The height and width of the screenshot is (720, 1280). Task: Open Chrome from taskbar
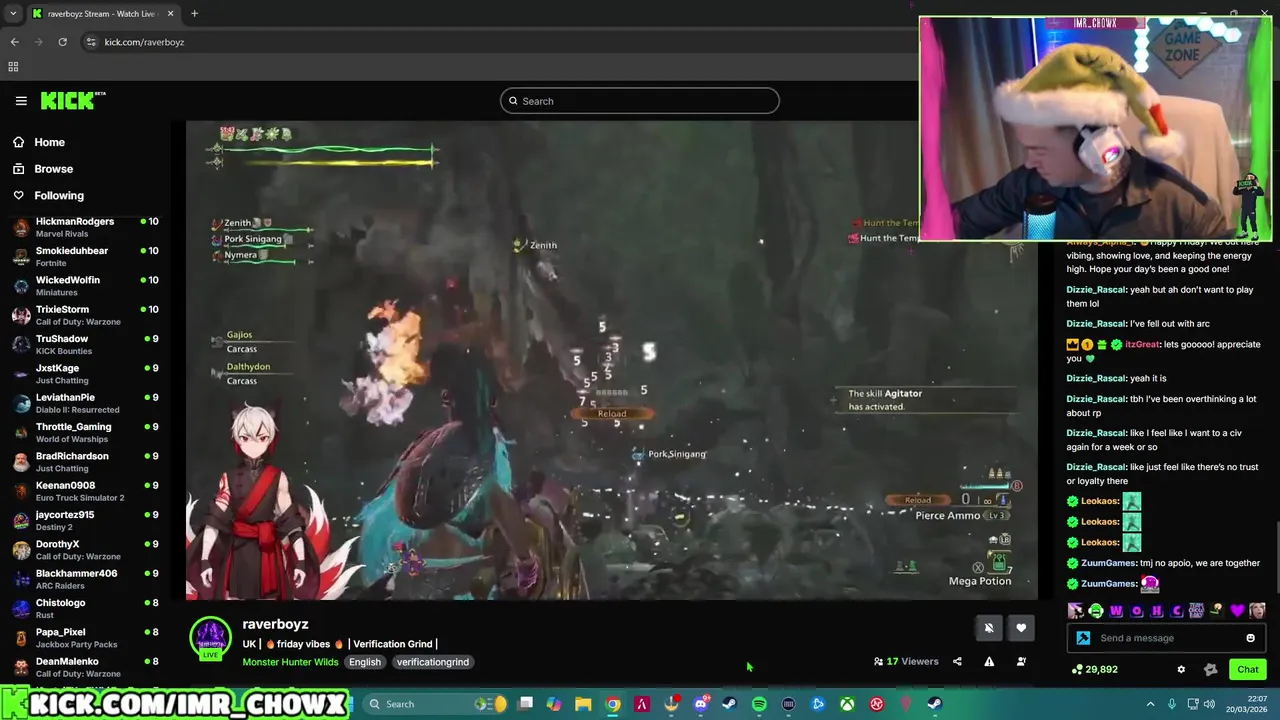tap(613, 704)
